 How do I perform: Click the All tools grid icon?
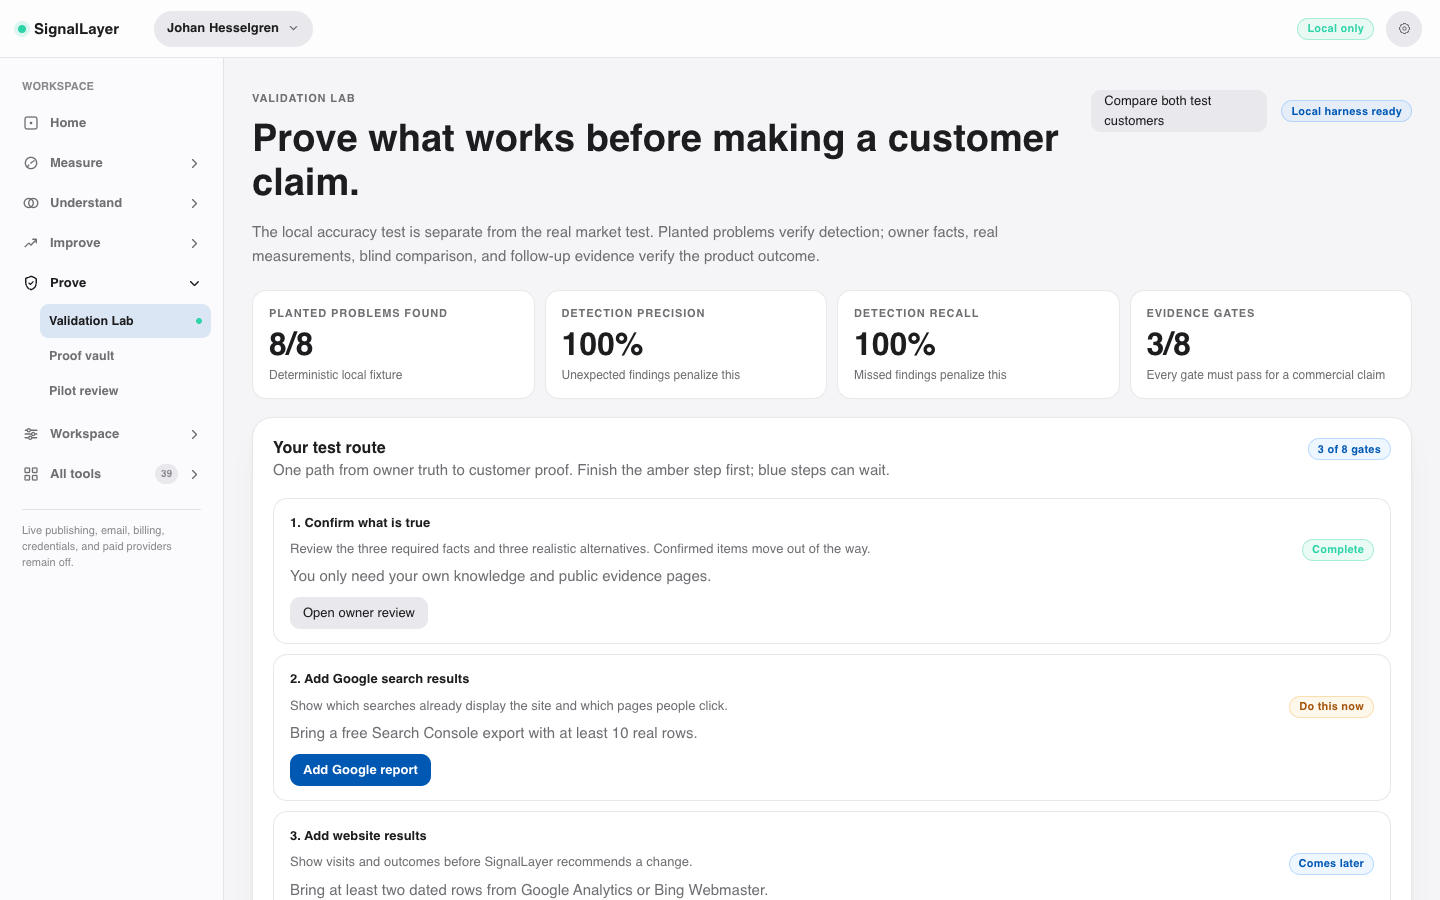click(31, 474)
